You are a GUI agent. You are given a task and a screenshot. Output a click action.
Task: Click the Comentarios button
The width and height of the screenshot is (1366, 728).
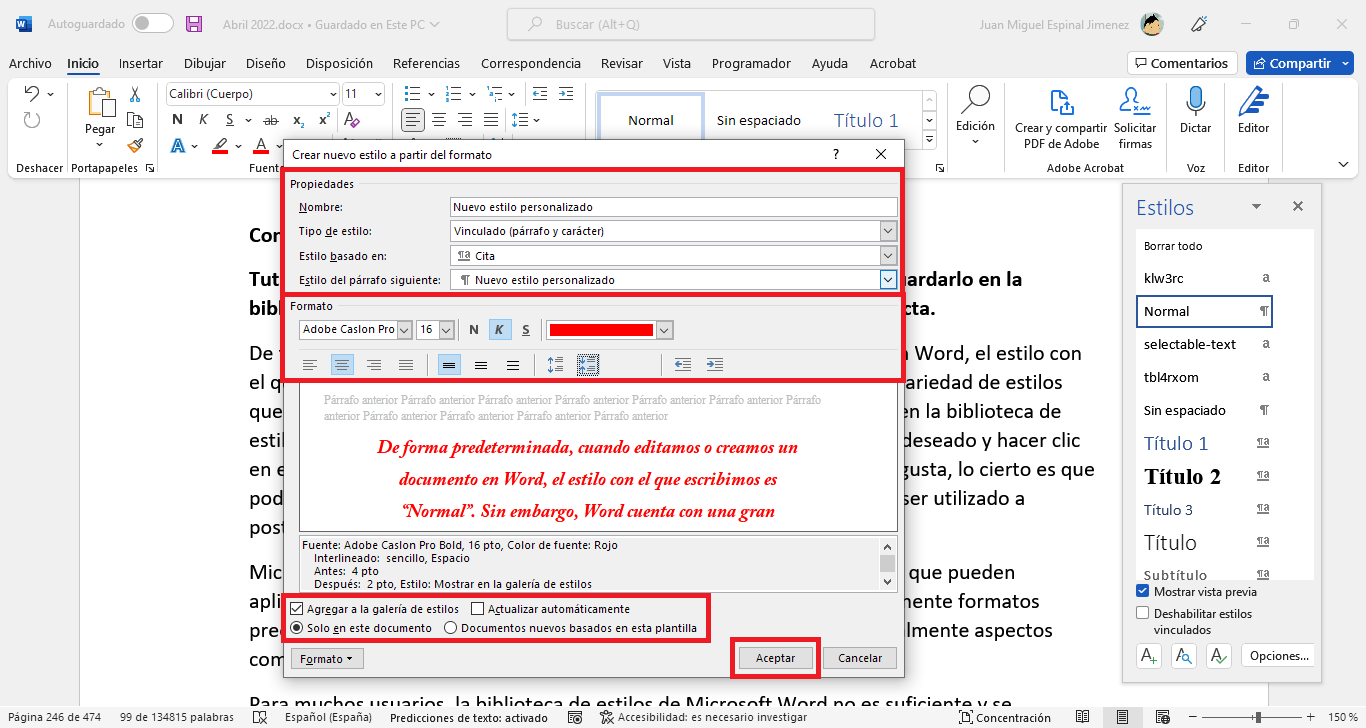pyautogui.click(x=1182, y=63)
